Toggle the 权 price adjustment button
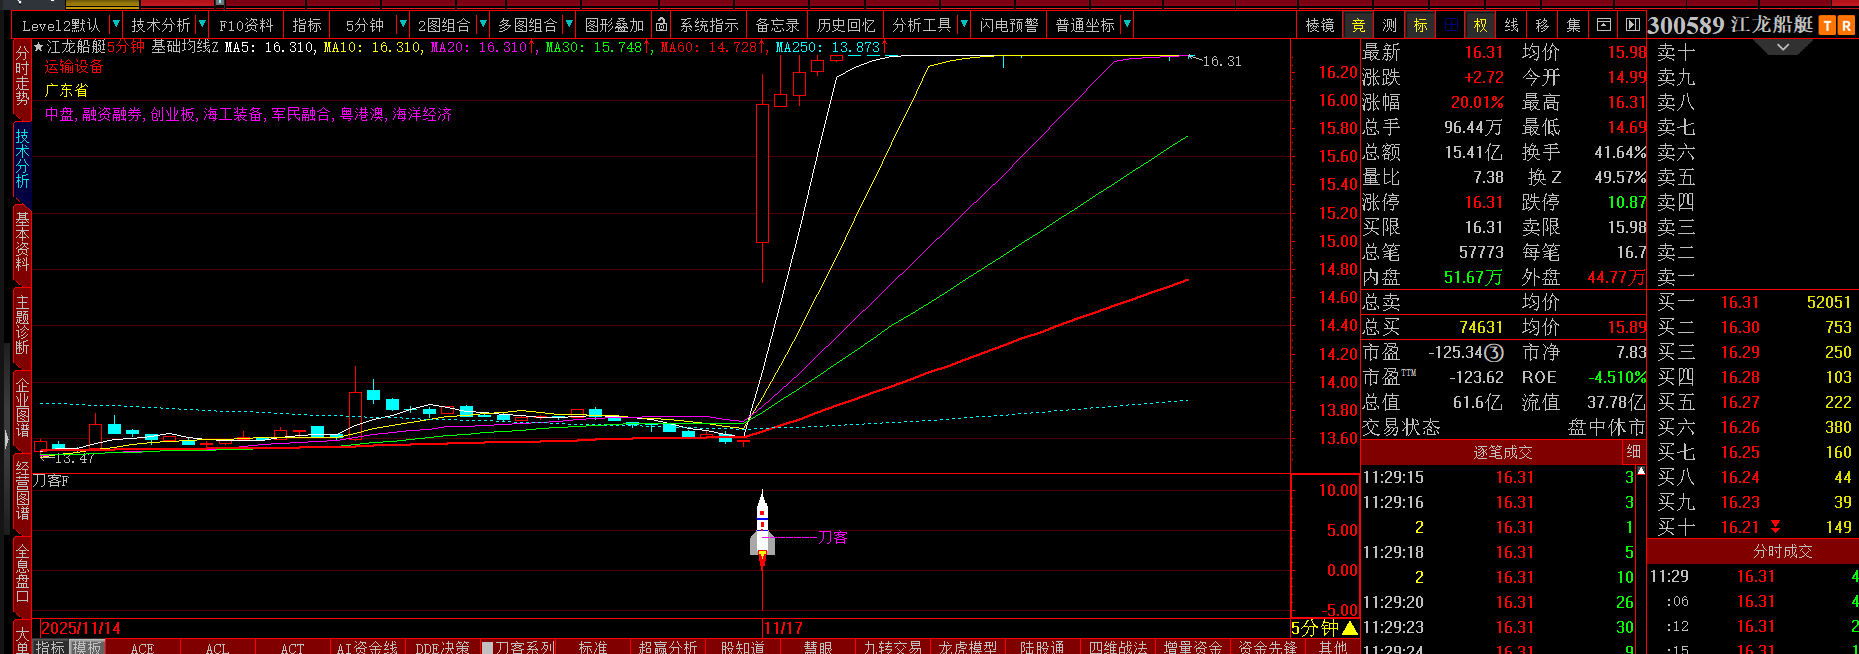 1481,25
